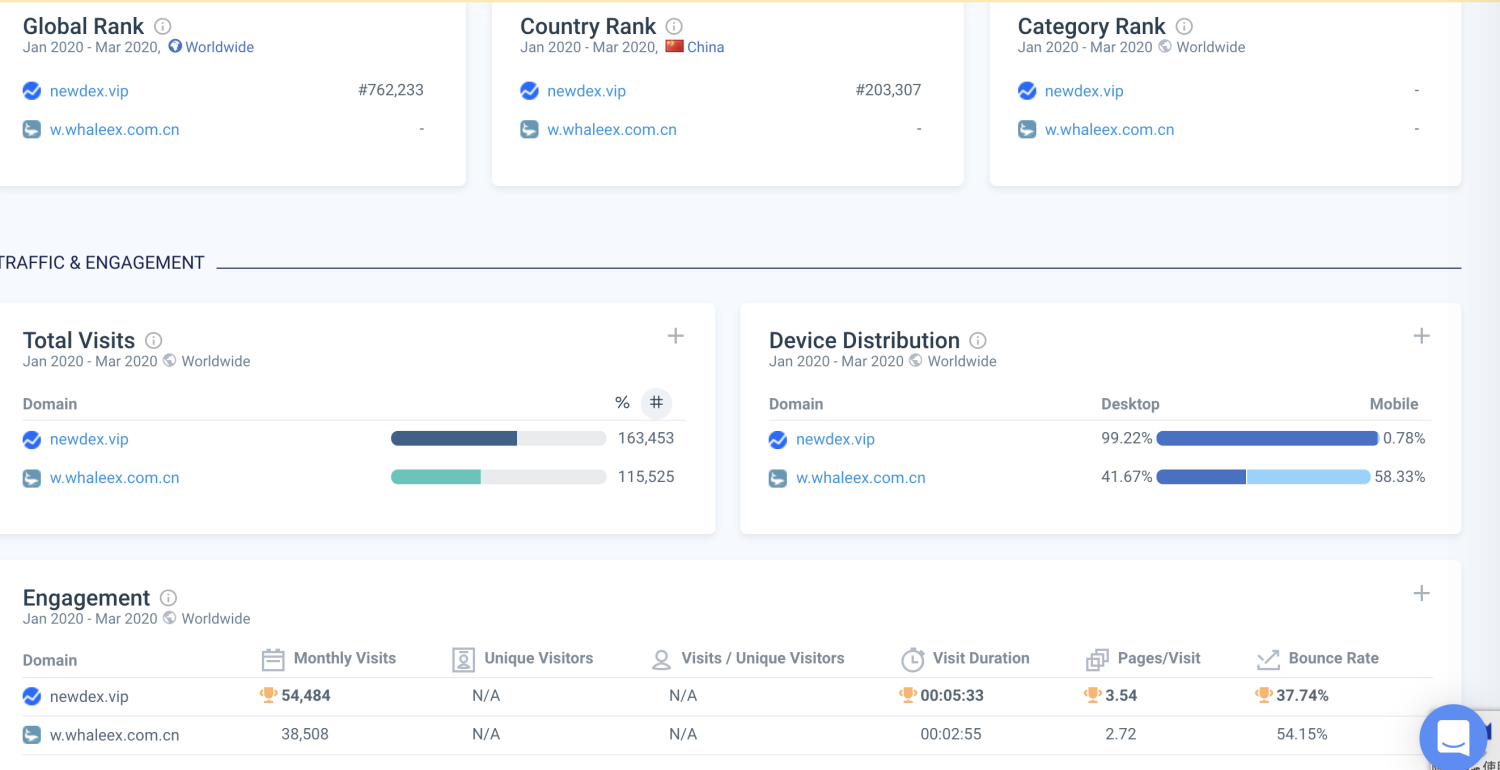The image size is (1500, 770).
Task: Click whaleex favicon in Global Rank card
Action: coord(32,129)
